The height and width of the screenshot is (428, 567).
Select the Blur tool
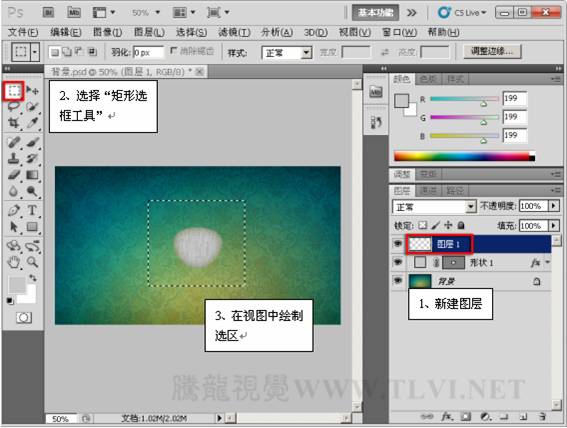(14, 191)
